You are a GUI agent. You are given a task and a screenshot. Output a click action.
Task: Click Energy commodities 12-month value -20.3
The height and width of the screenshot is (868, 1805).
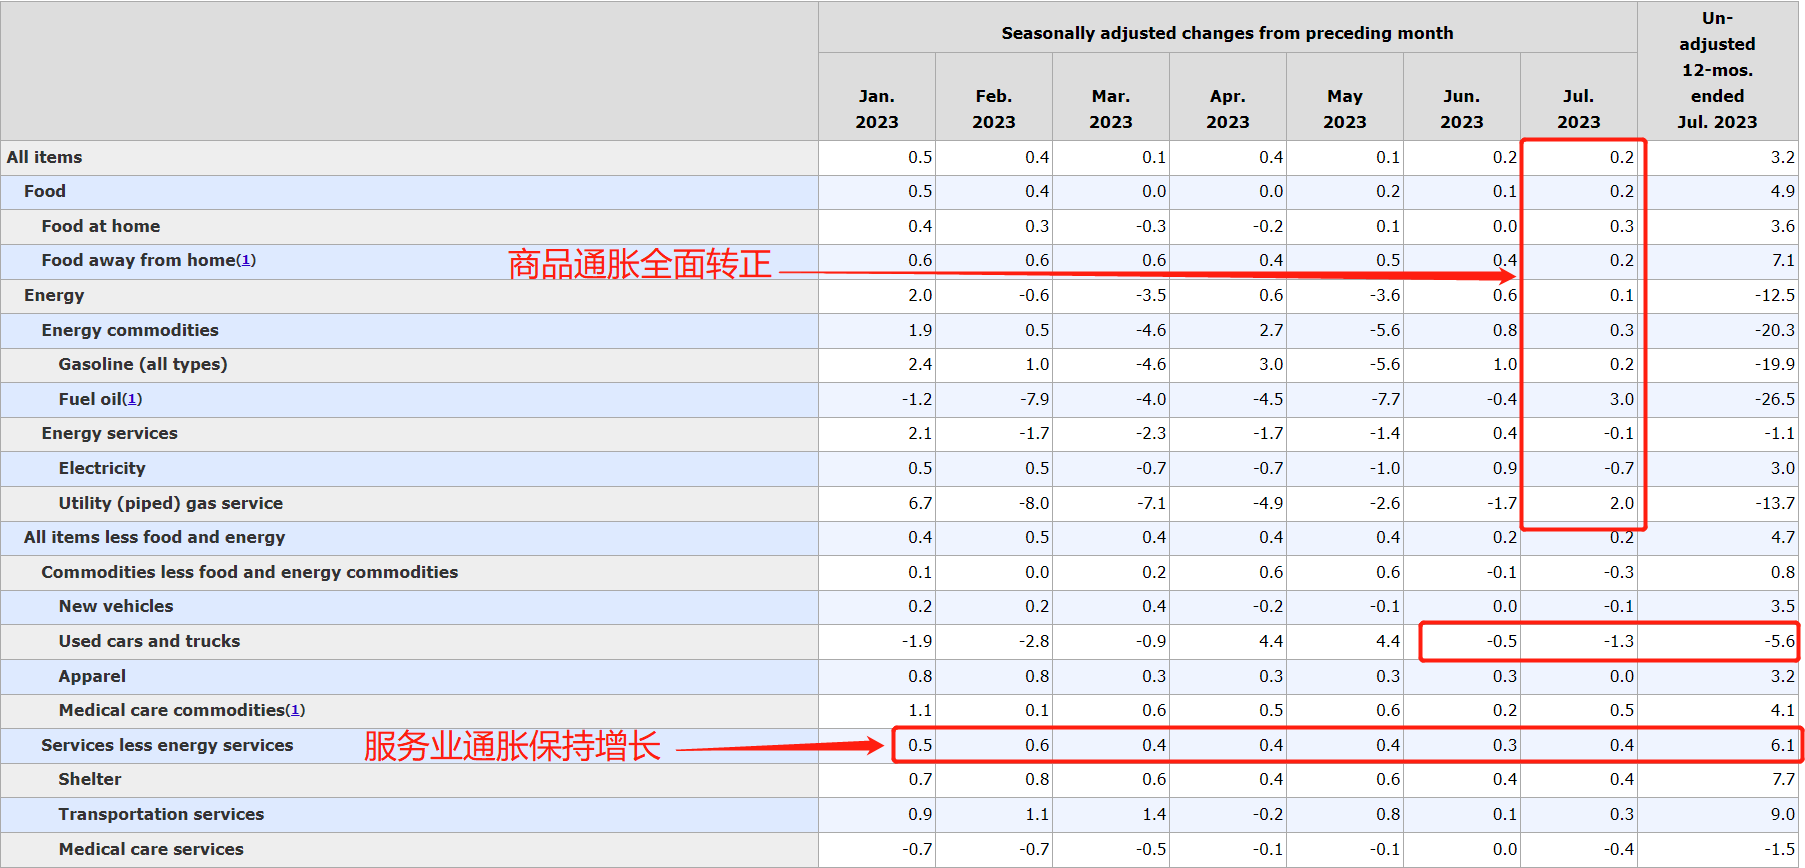1775,330
